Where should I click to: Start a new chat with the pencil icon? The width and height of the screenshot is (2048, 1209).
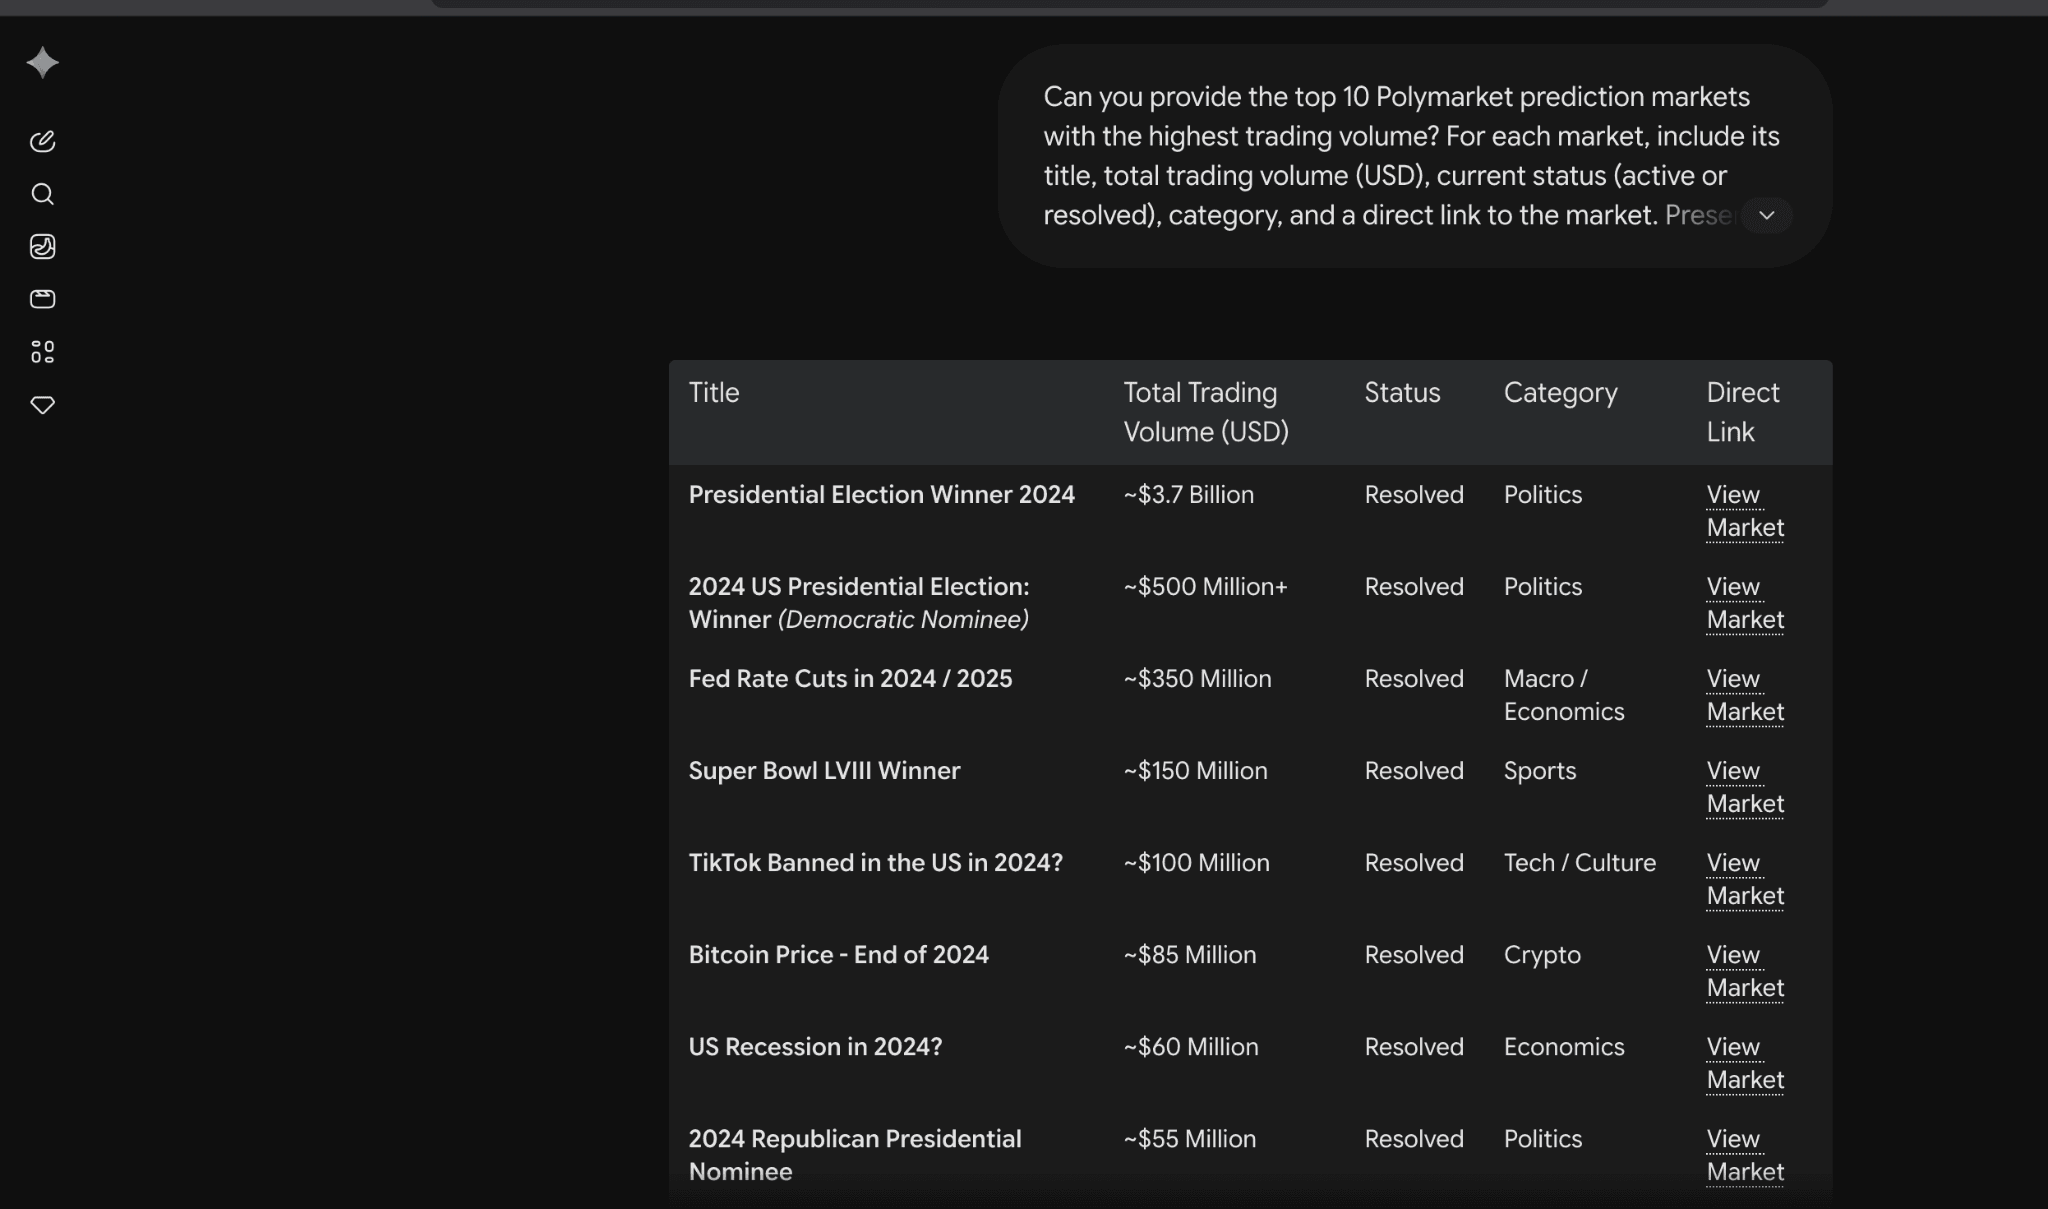(x=42, y=141)
